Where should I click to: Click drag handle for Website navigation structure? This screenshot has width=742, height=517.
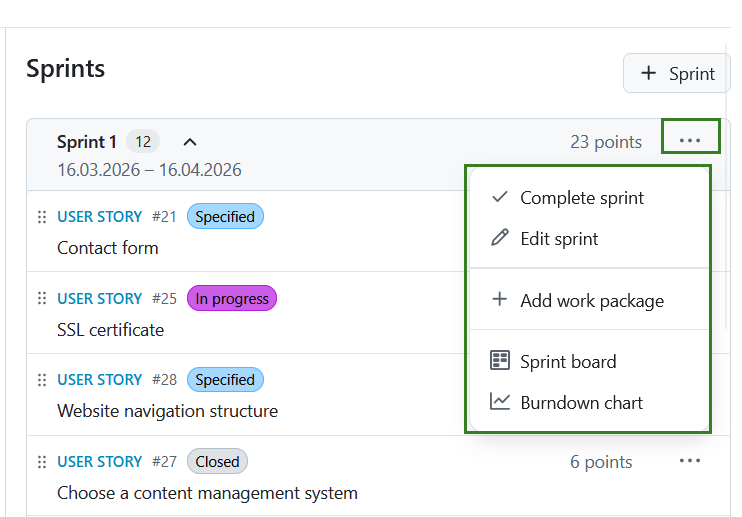coord(42,379)
